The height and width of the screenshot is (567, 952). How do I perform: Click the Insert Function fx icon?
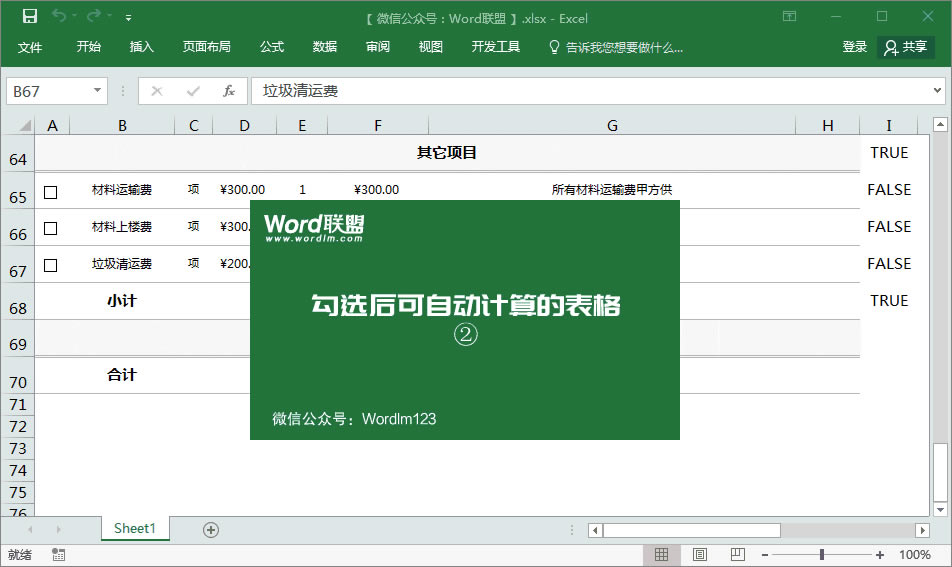point(228,91)
